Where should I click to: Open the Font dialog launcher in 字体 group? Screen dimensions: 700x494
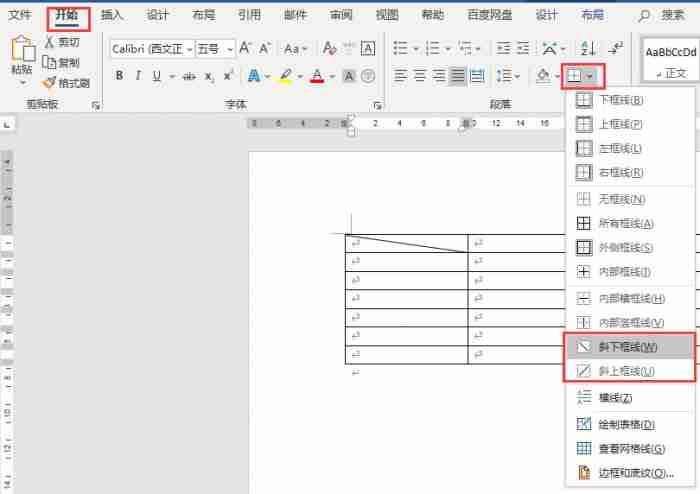click(378, 106)
